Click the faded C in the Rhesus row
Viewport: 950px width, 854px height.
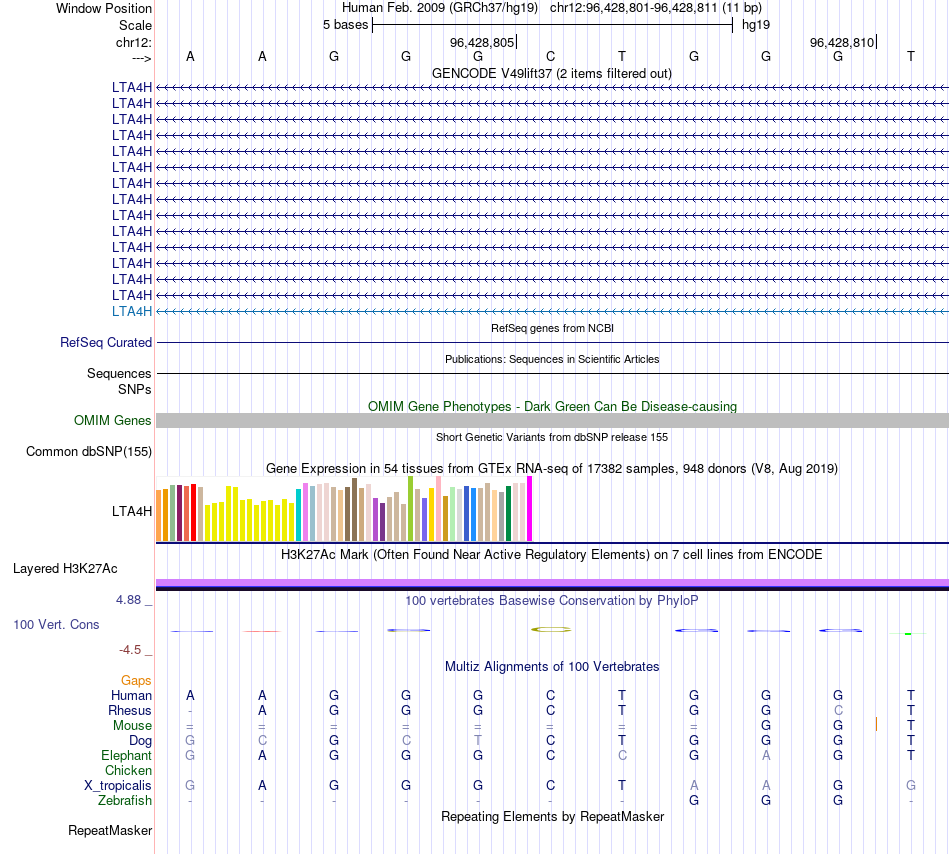[838, 710]
